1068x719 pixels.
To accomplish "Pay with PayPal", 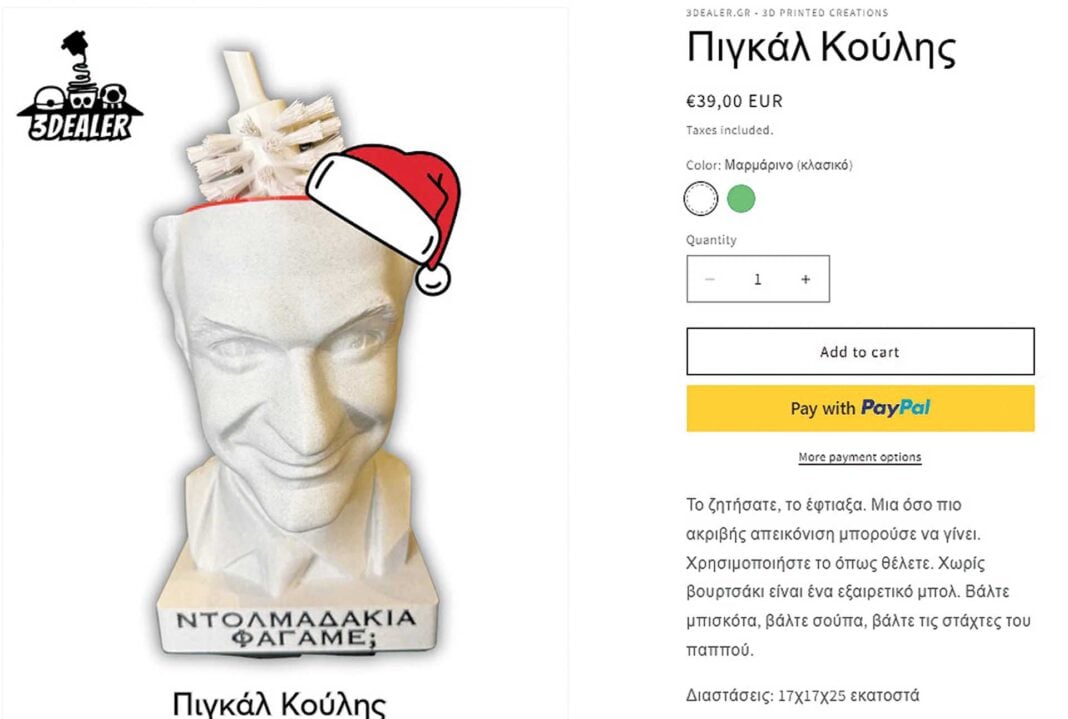I will tap(860, 409).
